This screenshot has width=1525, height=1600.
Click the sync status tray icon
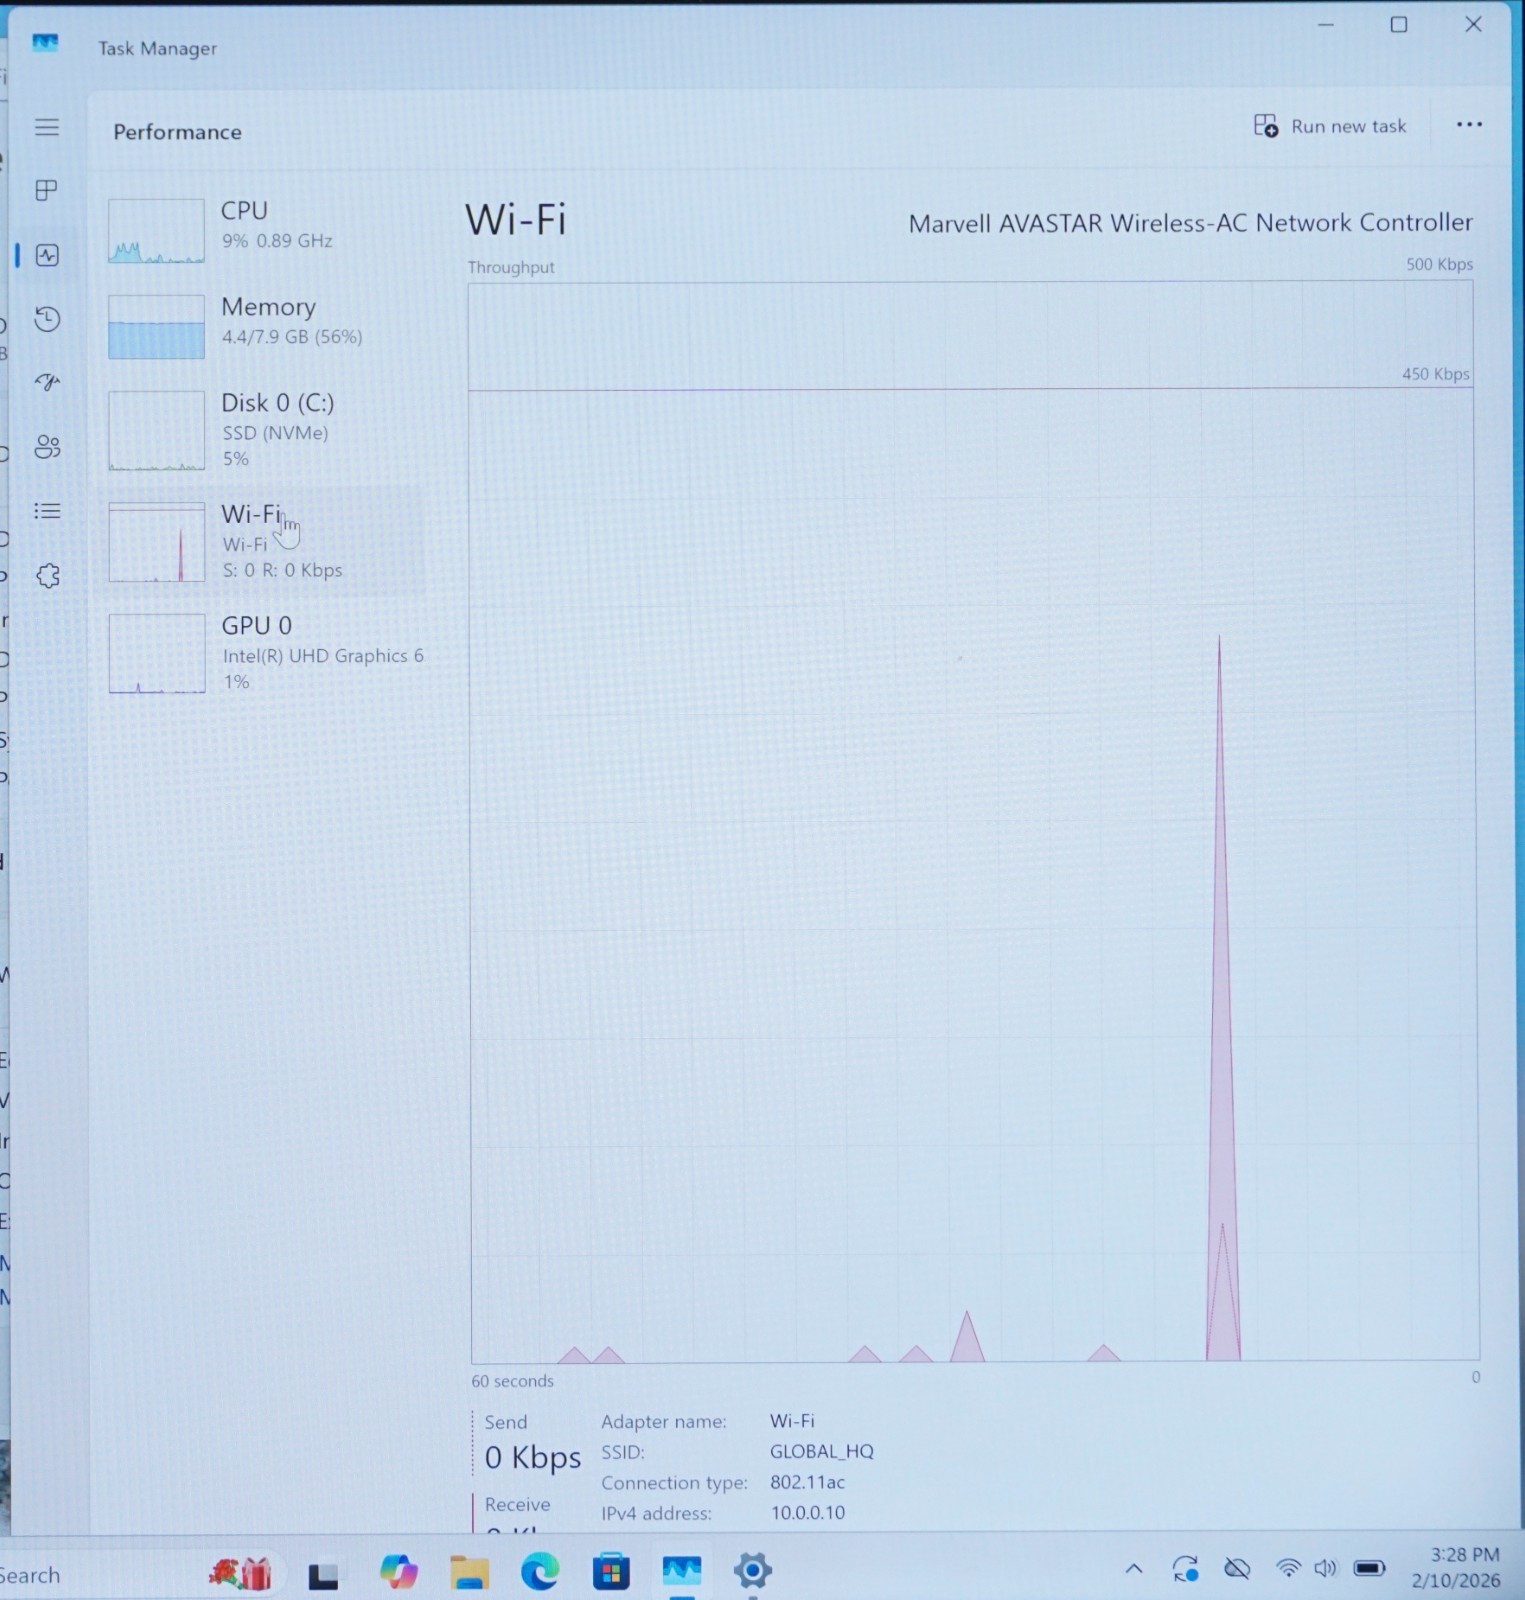click(x=1186, y=1568)
